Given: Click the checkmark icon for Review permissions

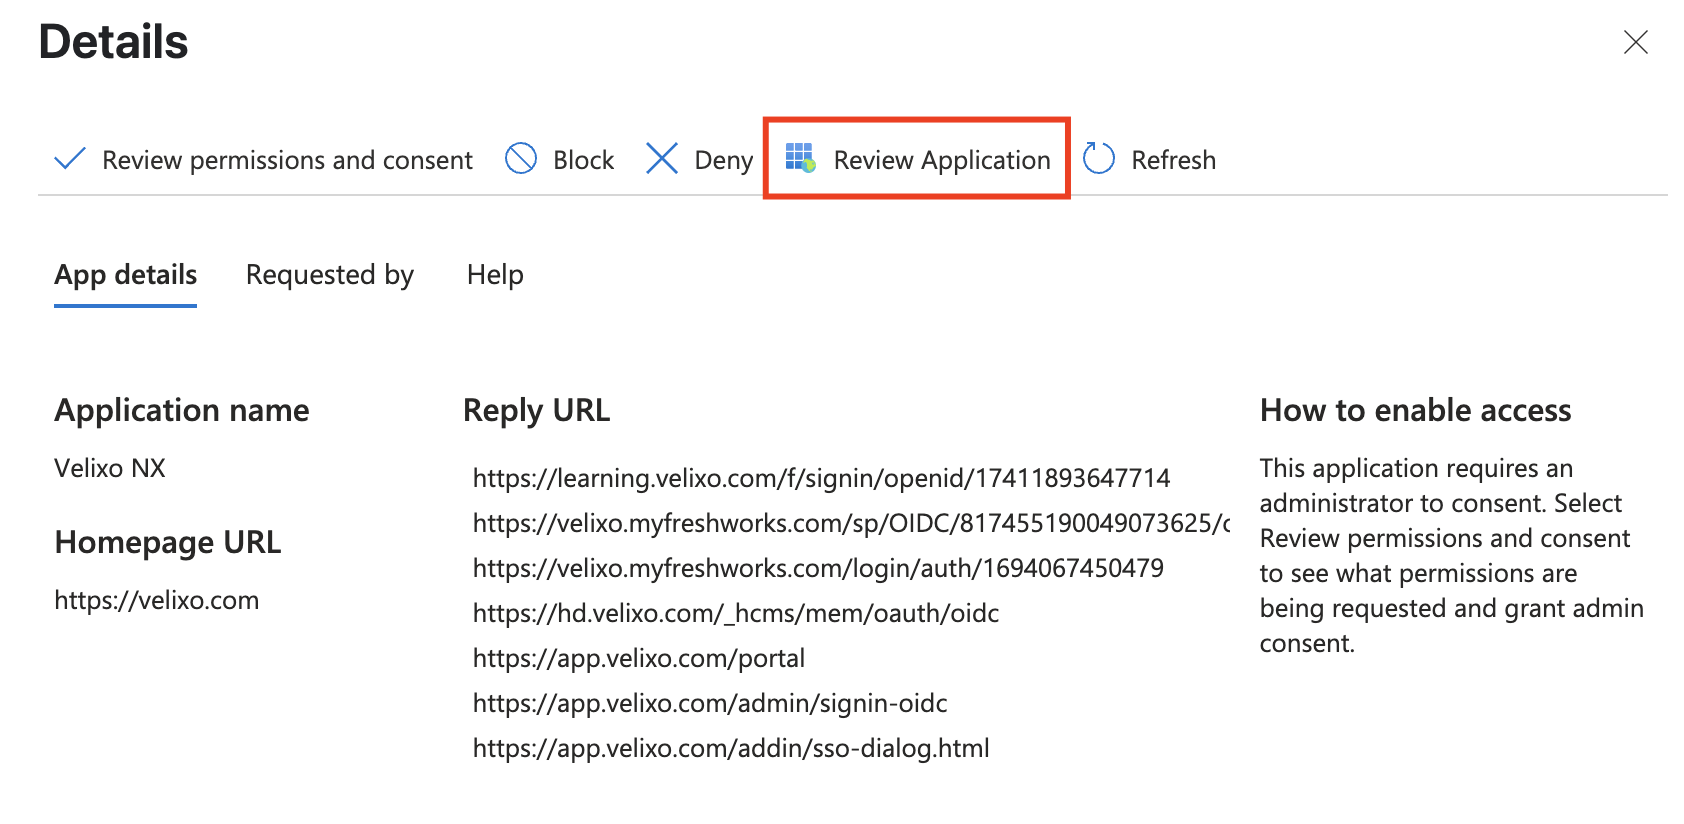Looking at the screenshot, I should click(x=69, y=159).
